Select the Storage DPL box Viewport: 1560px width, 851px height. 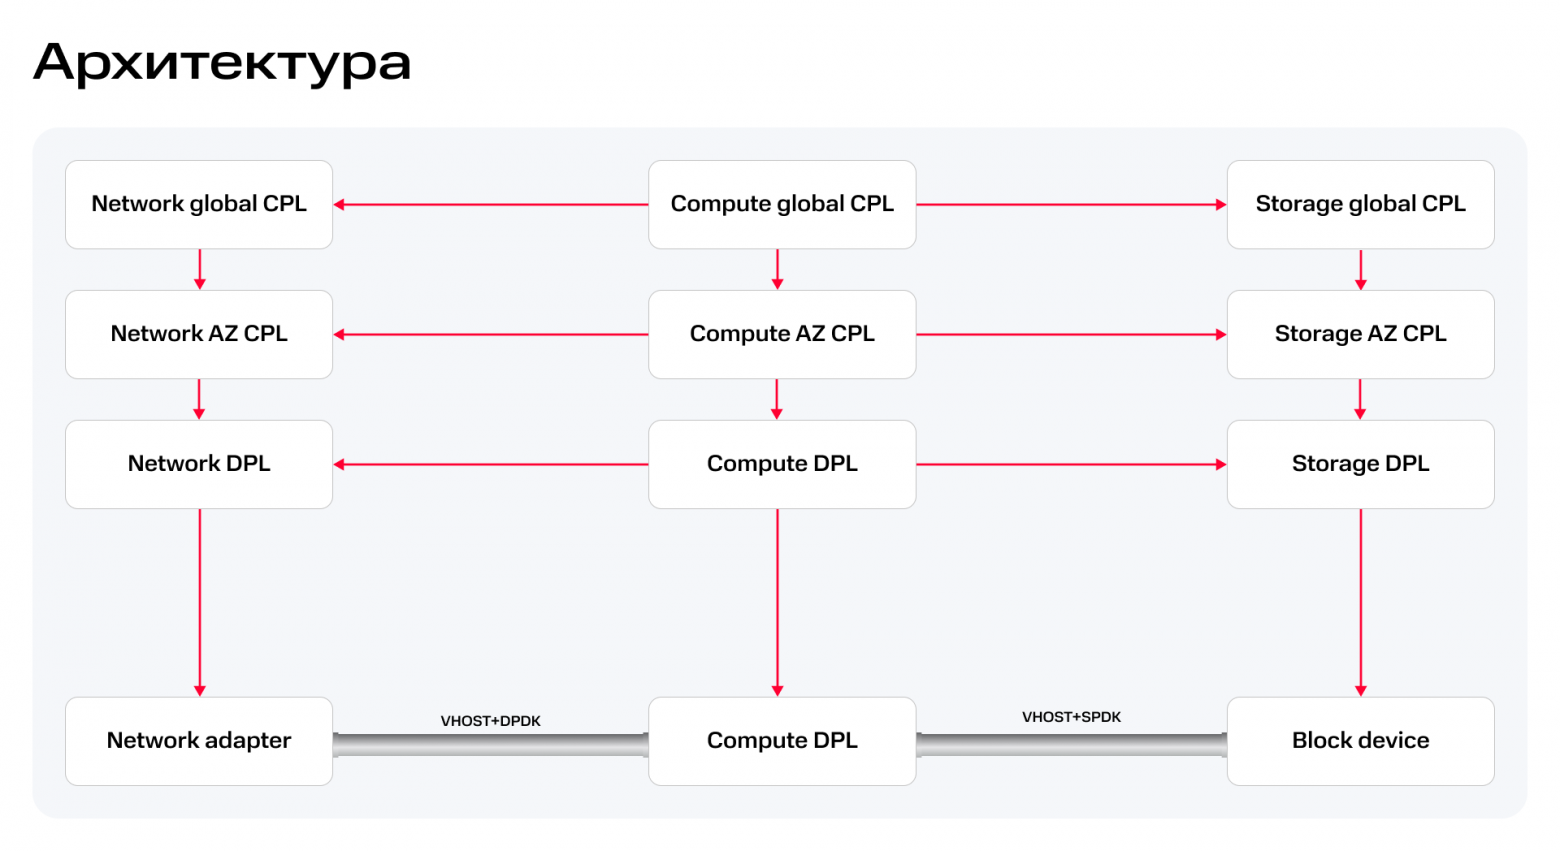tap(1360, 464)
